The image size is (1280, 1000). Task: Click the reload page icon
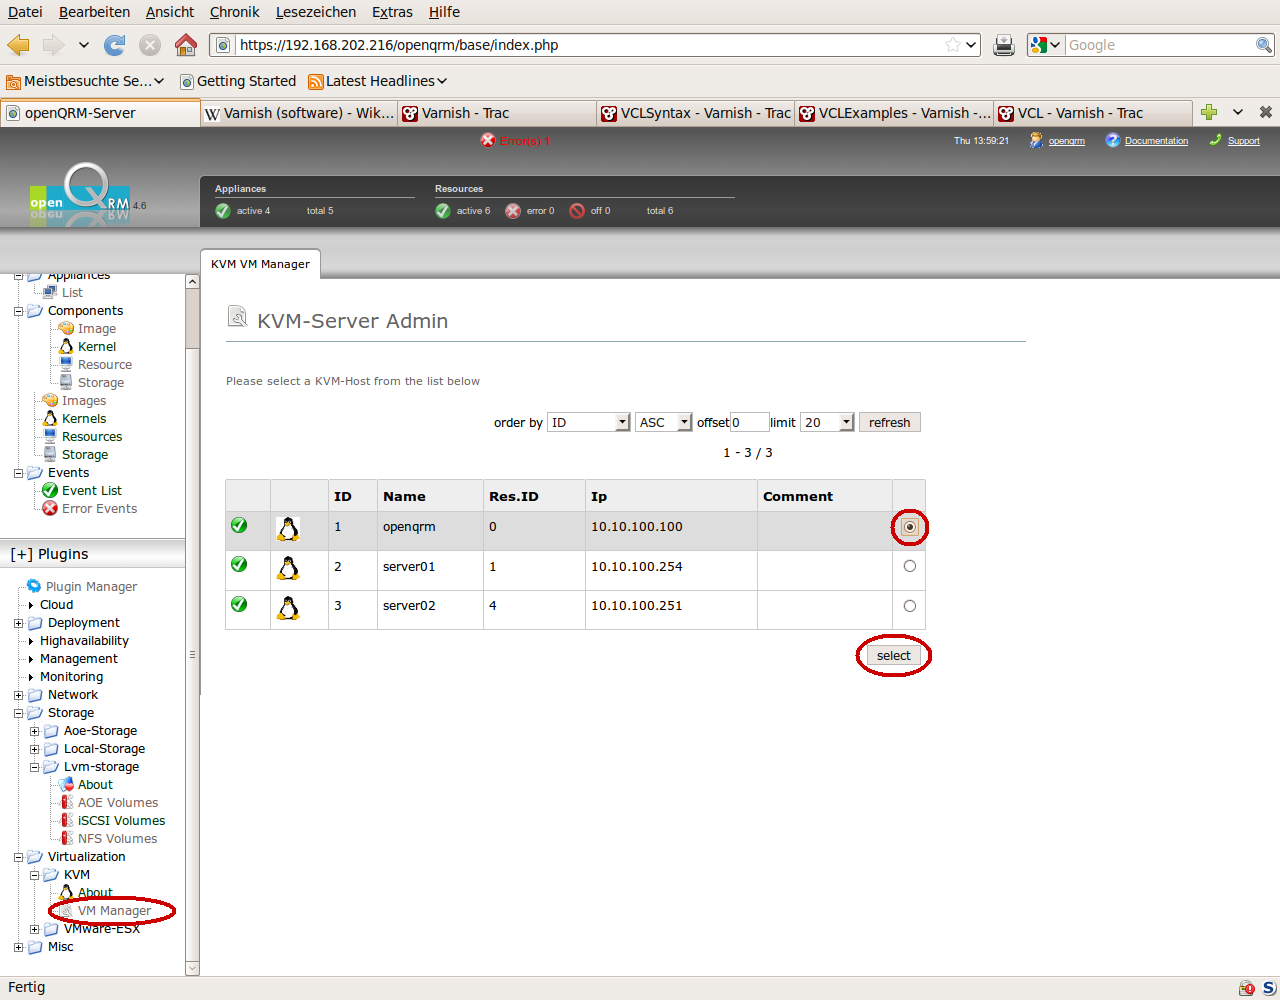115,45
